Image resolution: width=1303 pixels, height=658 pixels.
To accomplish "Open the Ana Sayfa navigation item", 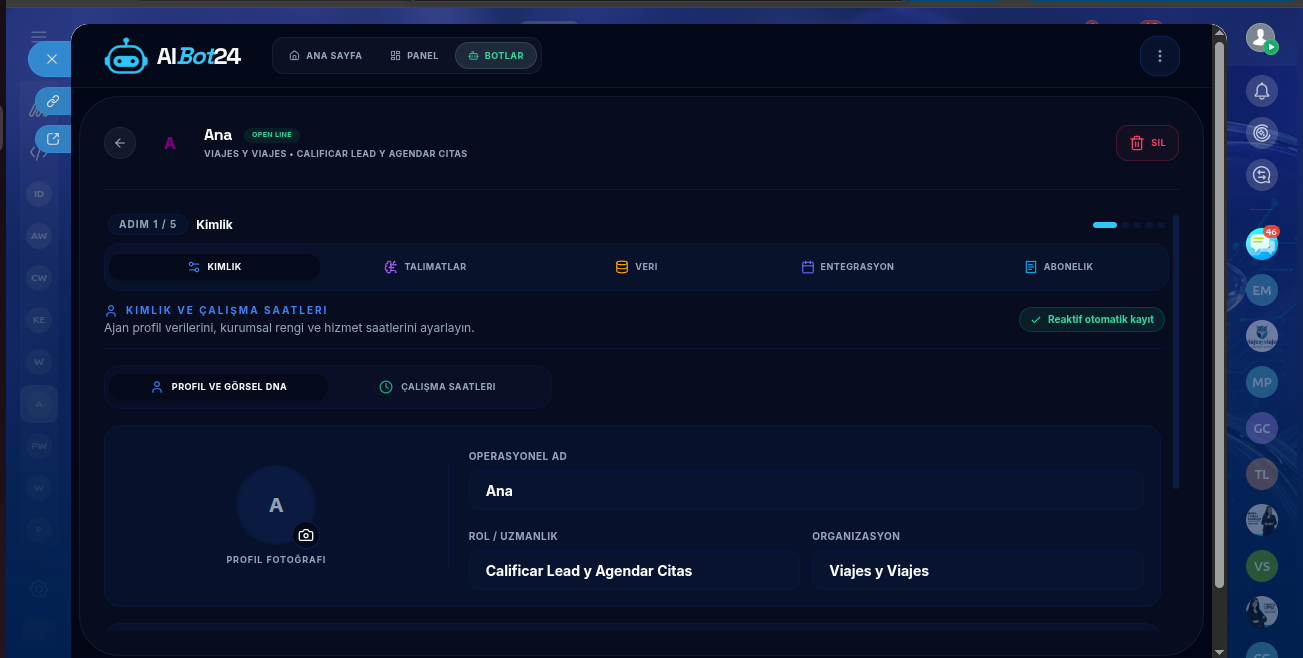I will click(326, 56).
